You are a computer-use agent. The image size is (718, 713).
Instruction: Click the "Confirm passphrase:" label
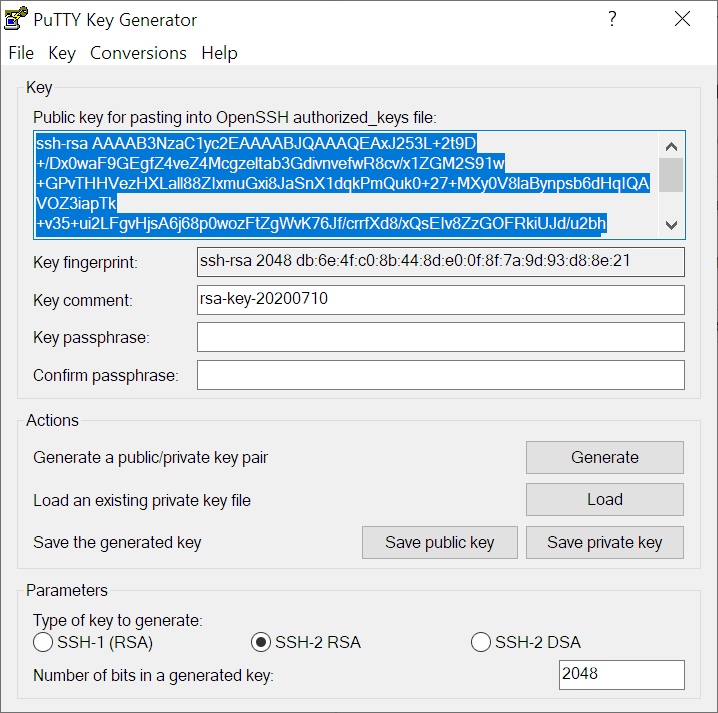106,376
